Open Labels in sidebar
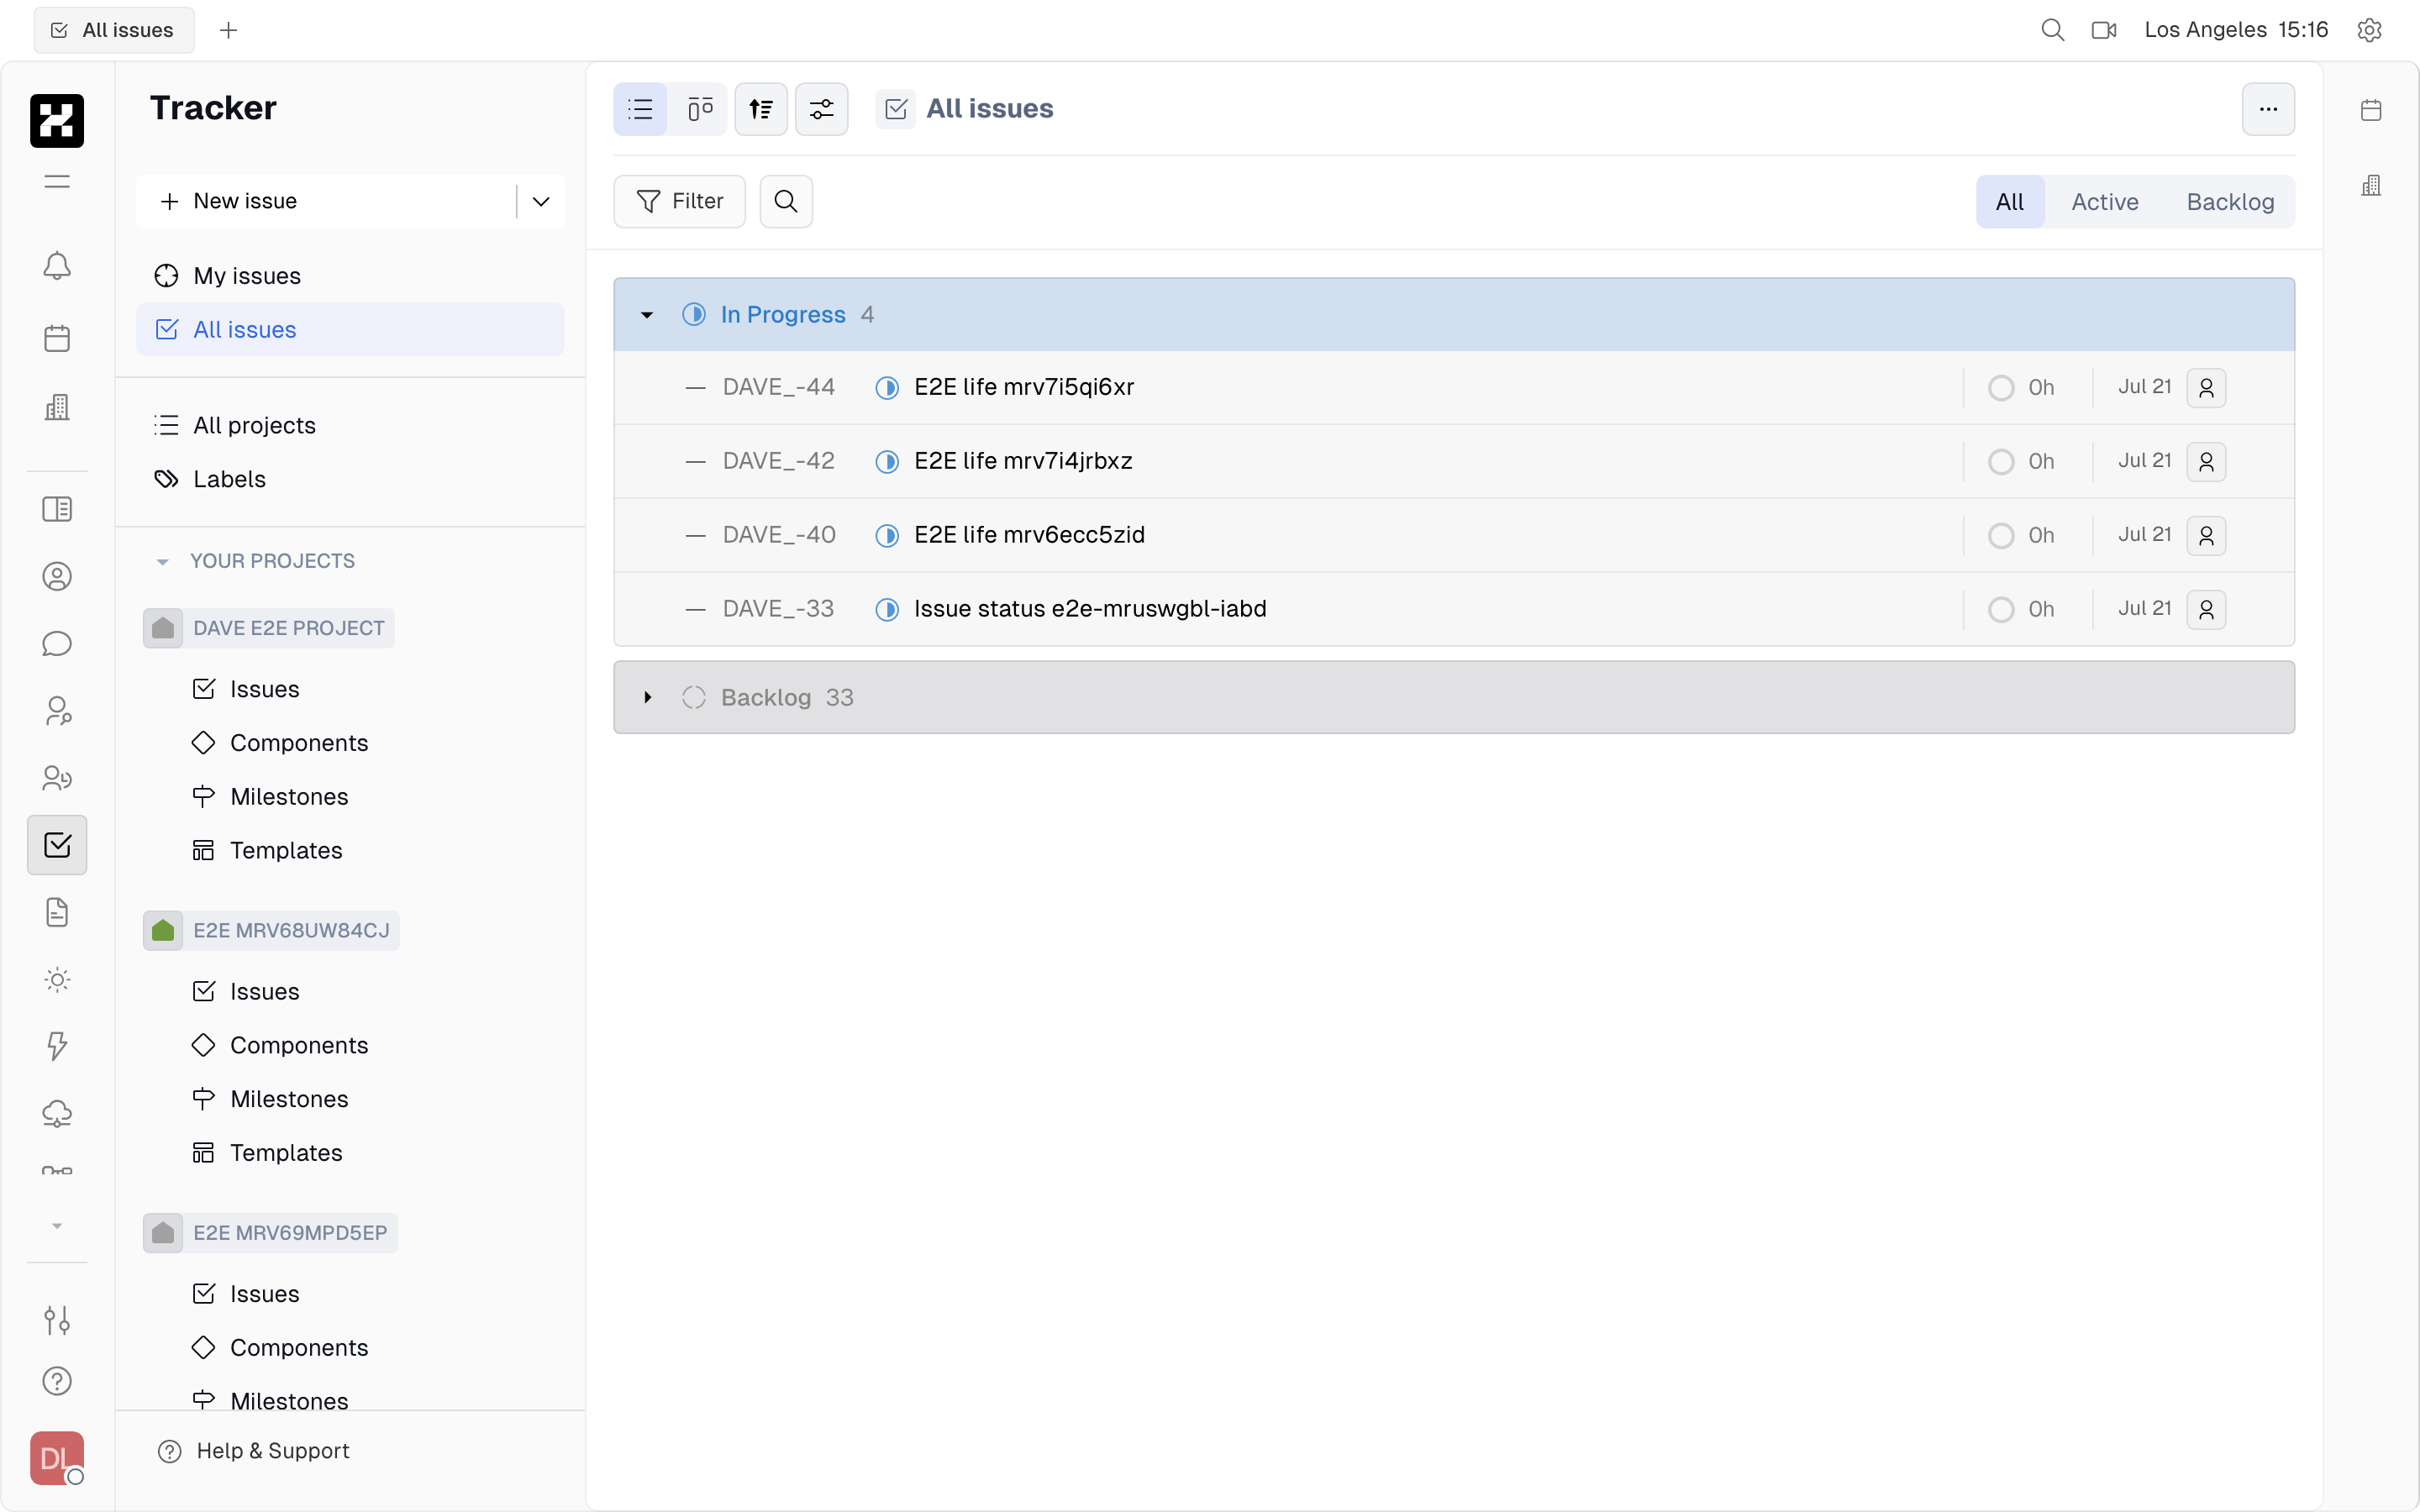Viewport: 2420px width, 1512px height. (350, 479)
